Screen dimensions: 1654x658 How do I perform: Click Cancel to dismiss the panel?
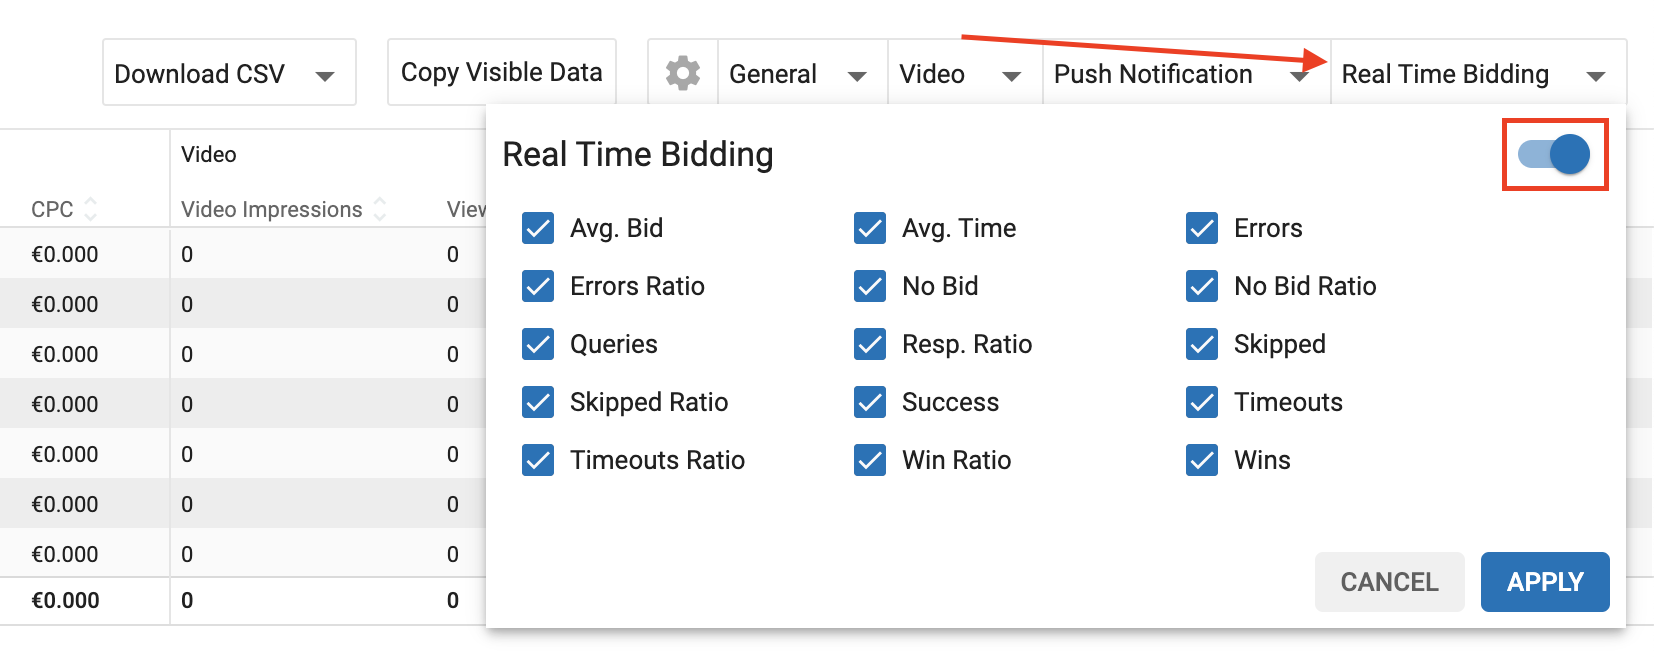(x=1389, y=582)
